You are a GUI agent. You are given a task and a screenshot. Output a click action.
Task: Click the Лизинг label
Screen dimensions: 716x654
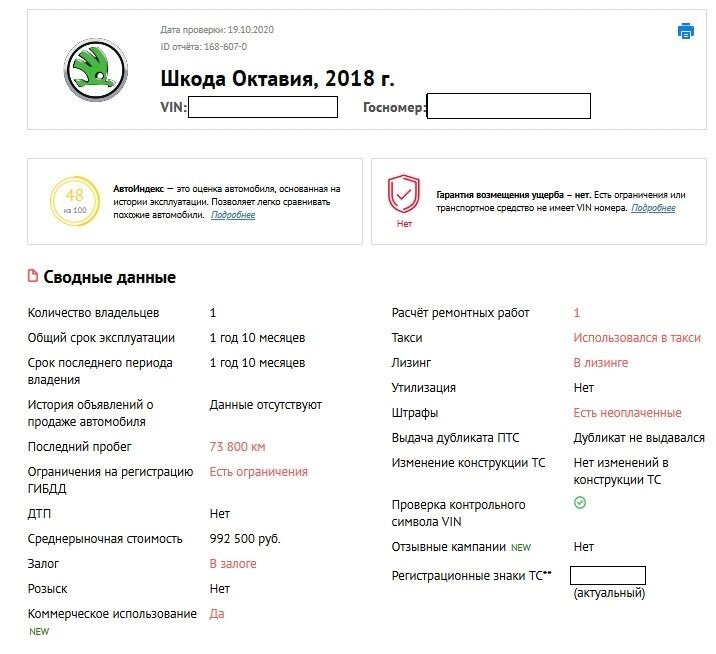411,363
